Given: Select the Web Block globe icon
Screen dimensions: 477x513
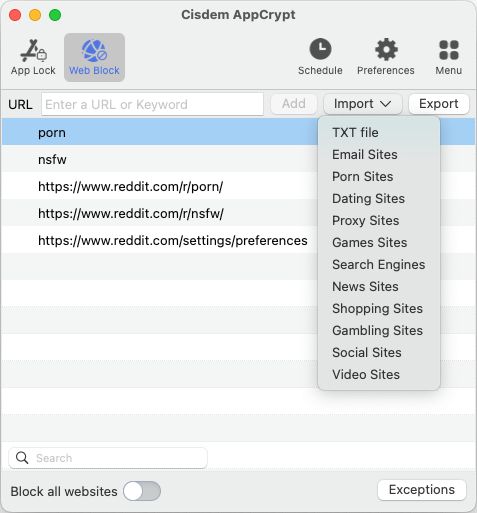Looking at the screenshot, I should pyautogui.click(x=94, y=51).
